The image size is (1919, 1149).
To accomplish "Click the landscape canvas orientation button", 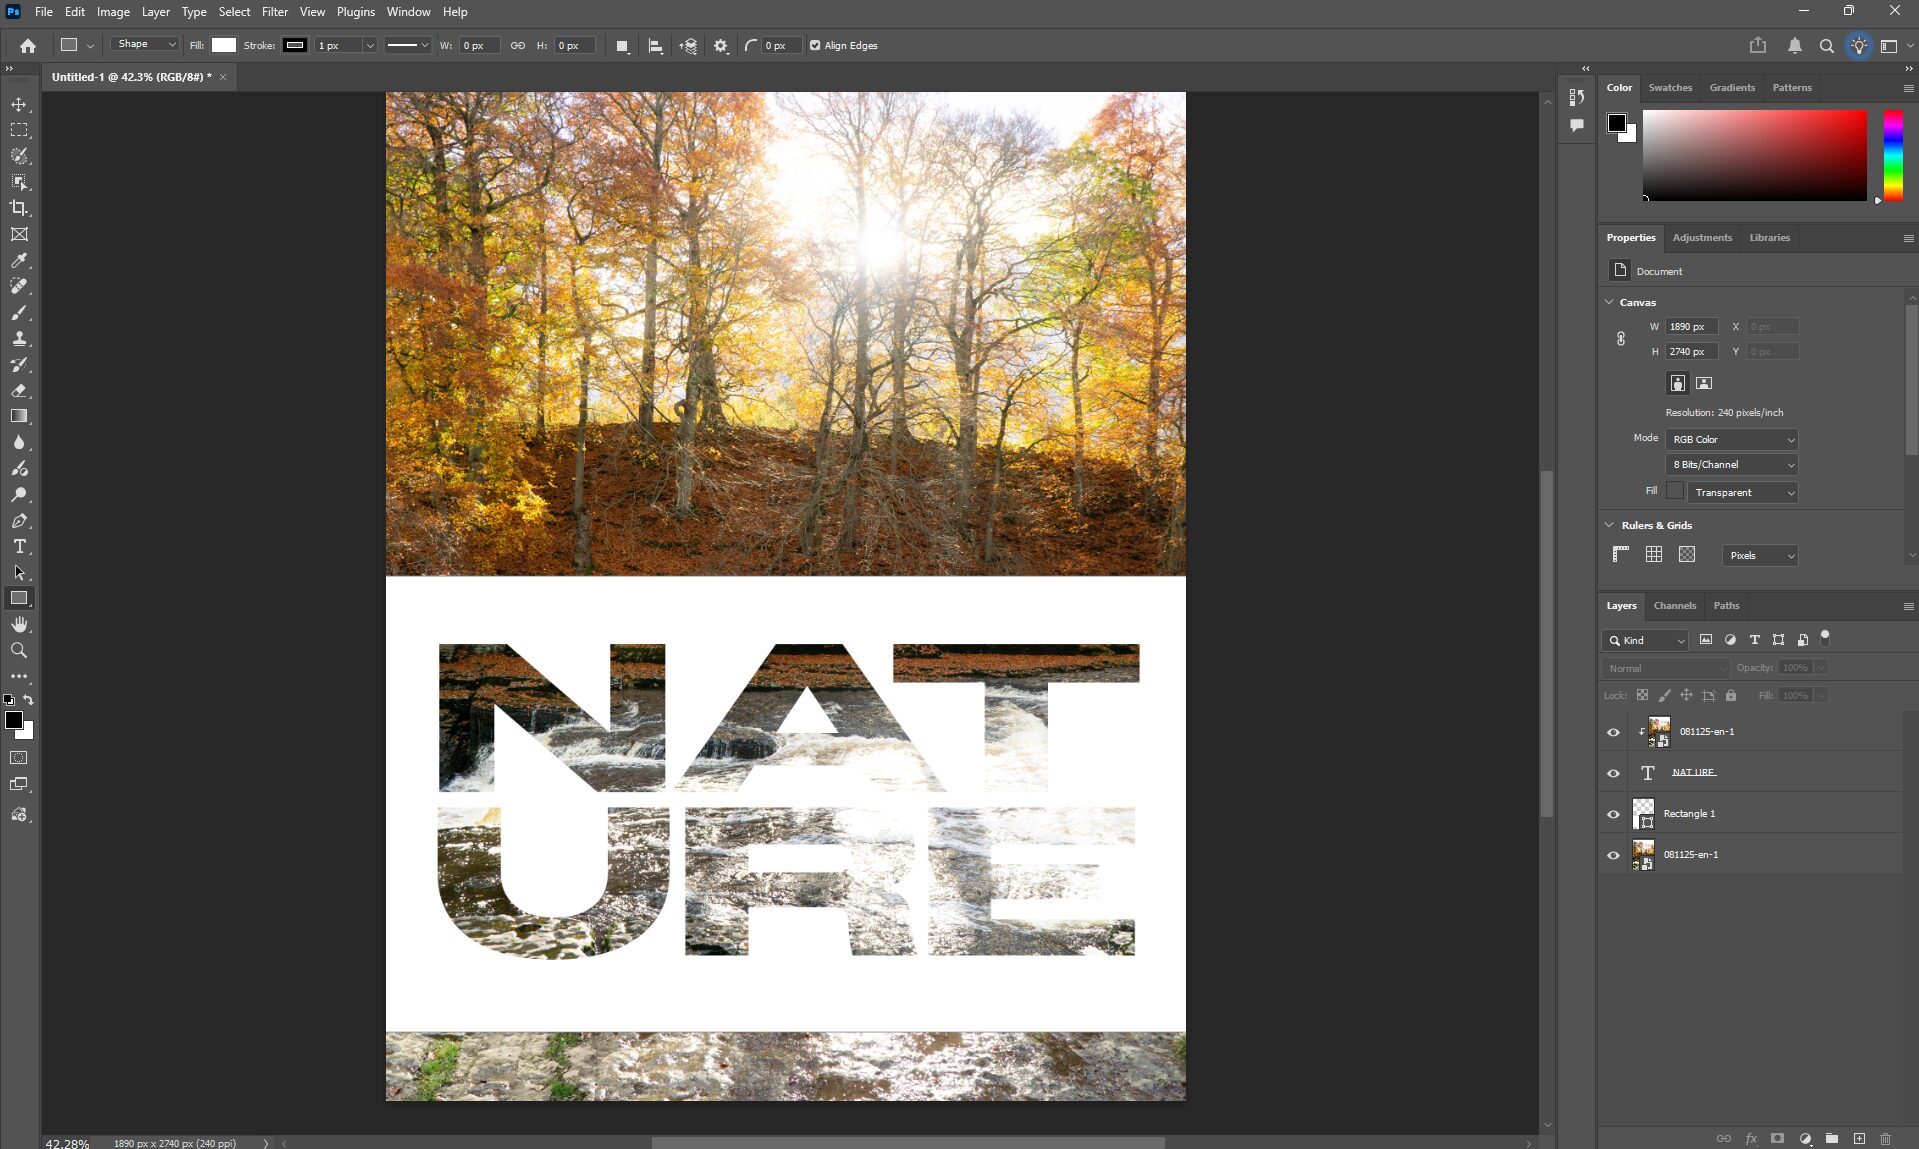I will coord(1704,383).
